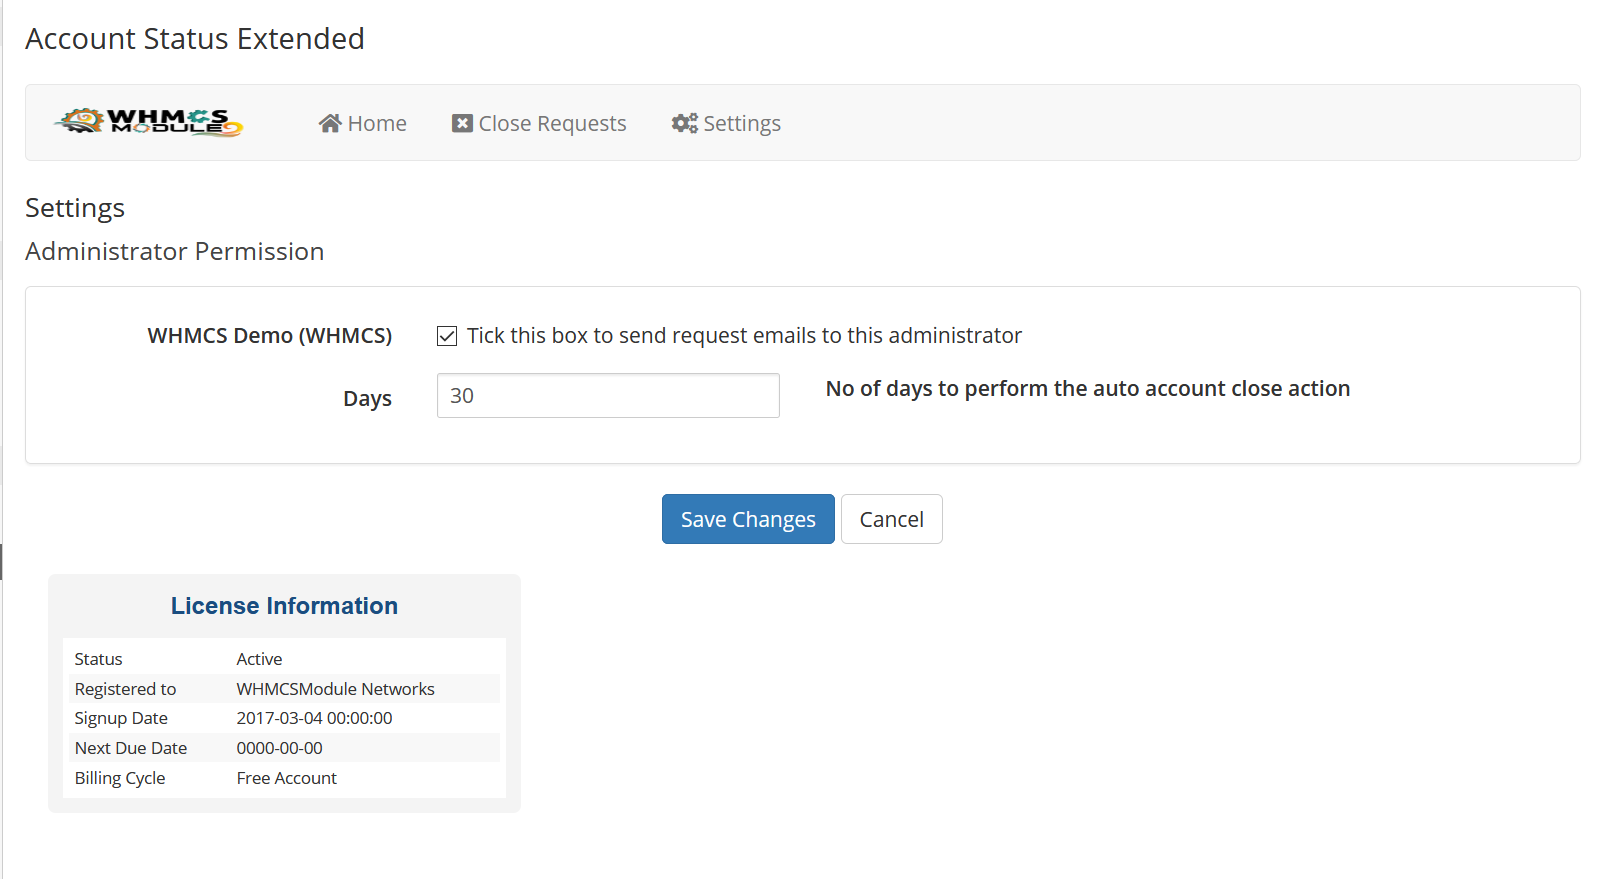Click the Home house icon

pyautogui.click(x=330, y=123)
